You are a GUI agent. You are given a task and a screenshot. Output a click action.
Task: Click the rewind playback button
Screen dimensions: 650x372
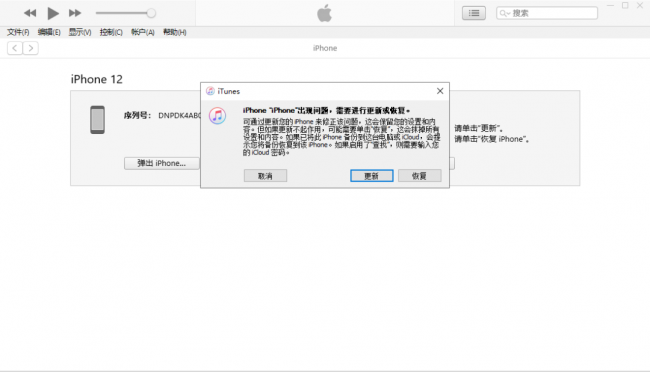click(30, 13)
